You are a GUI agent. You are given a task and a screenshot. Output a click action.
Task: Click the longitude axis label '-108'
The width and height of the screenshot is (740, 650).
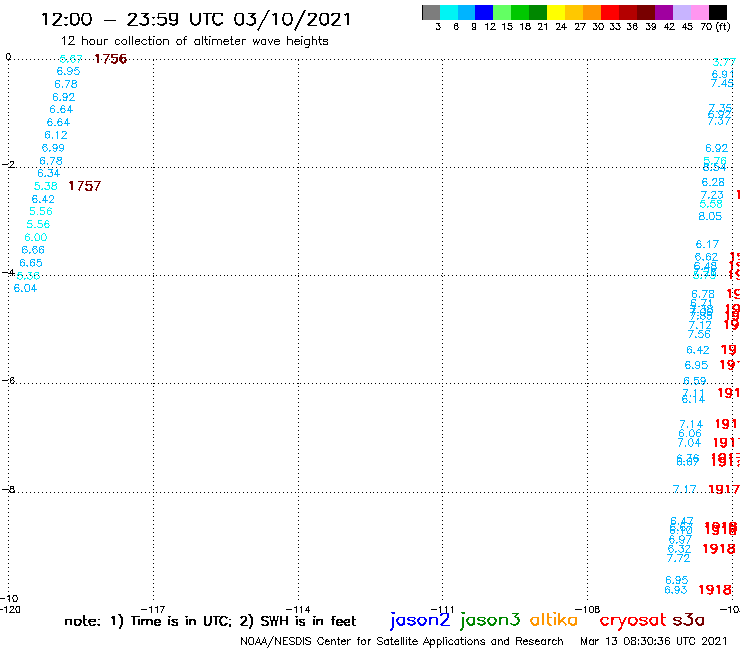click(588, 609)
